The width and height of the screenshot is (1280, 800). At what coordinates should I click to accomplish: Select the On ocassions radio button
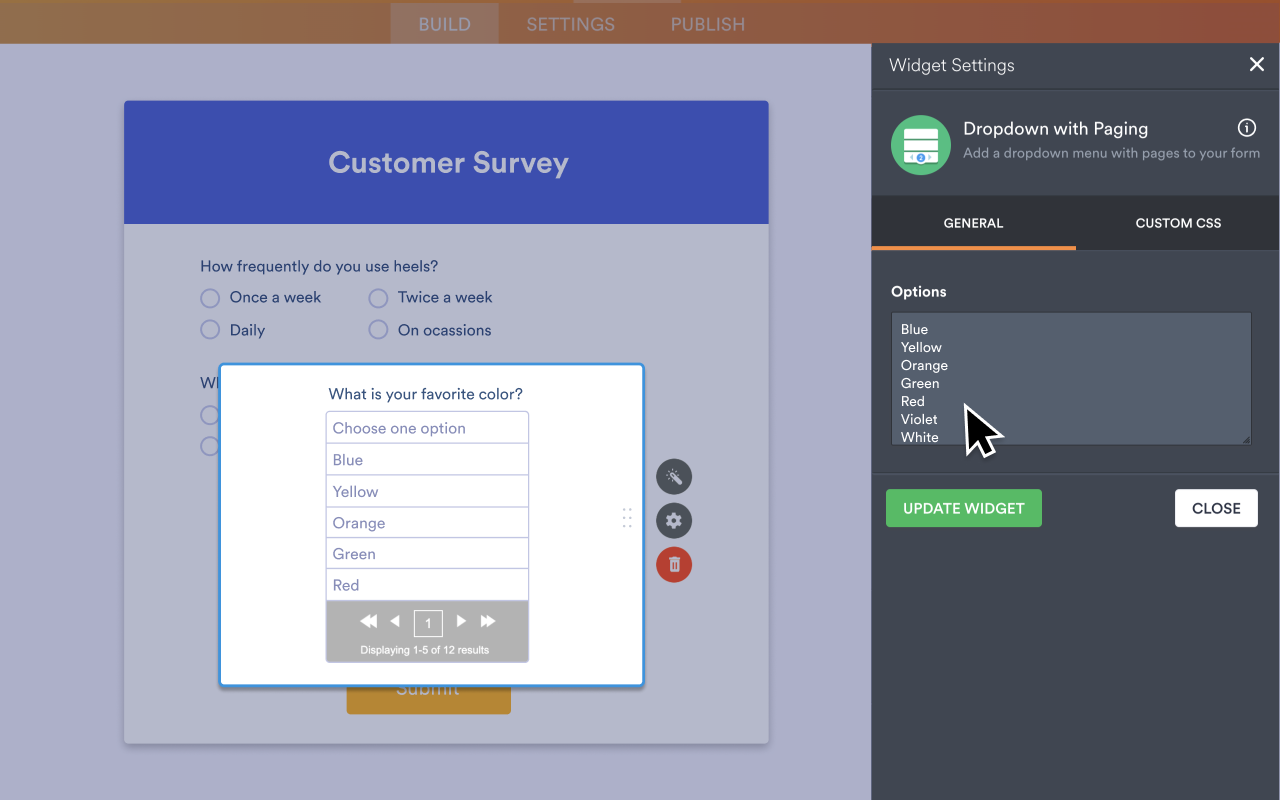(x=377, y=330)
